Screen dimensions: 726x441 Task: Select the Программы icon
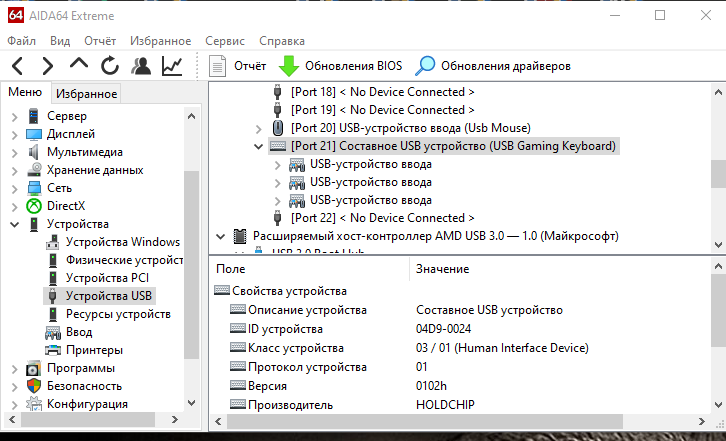tap(34, 368)
